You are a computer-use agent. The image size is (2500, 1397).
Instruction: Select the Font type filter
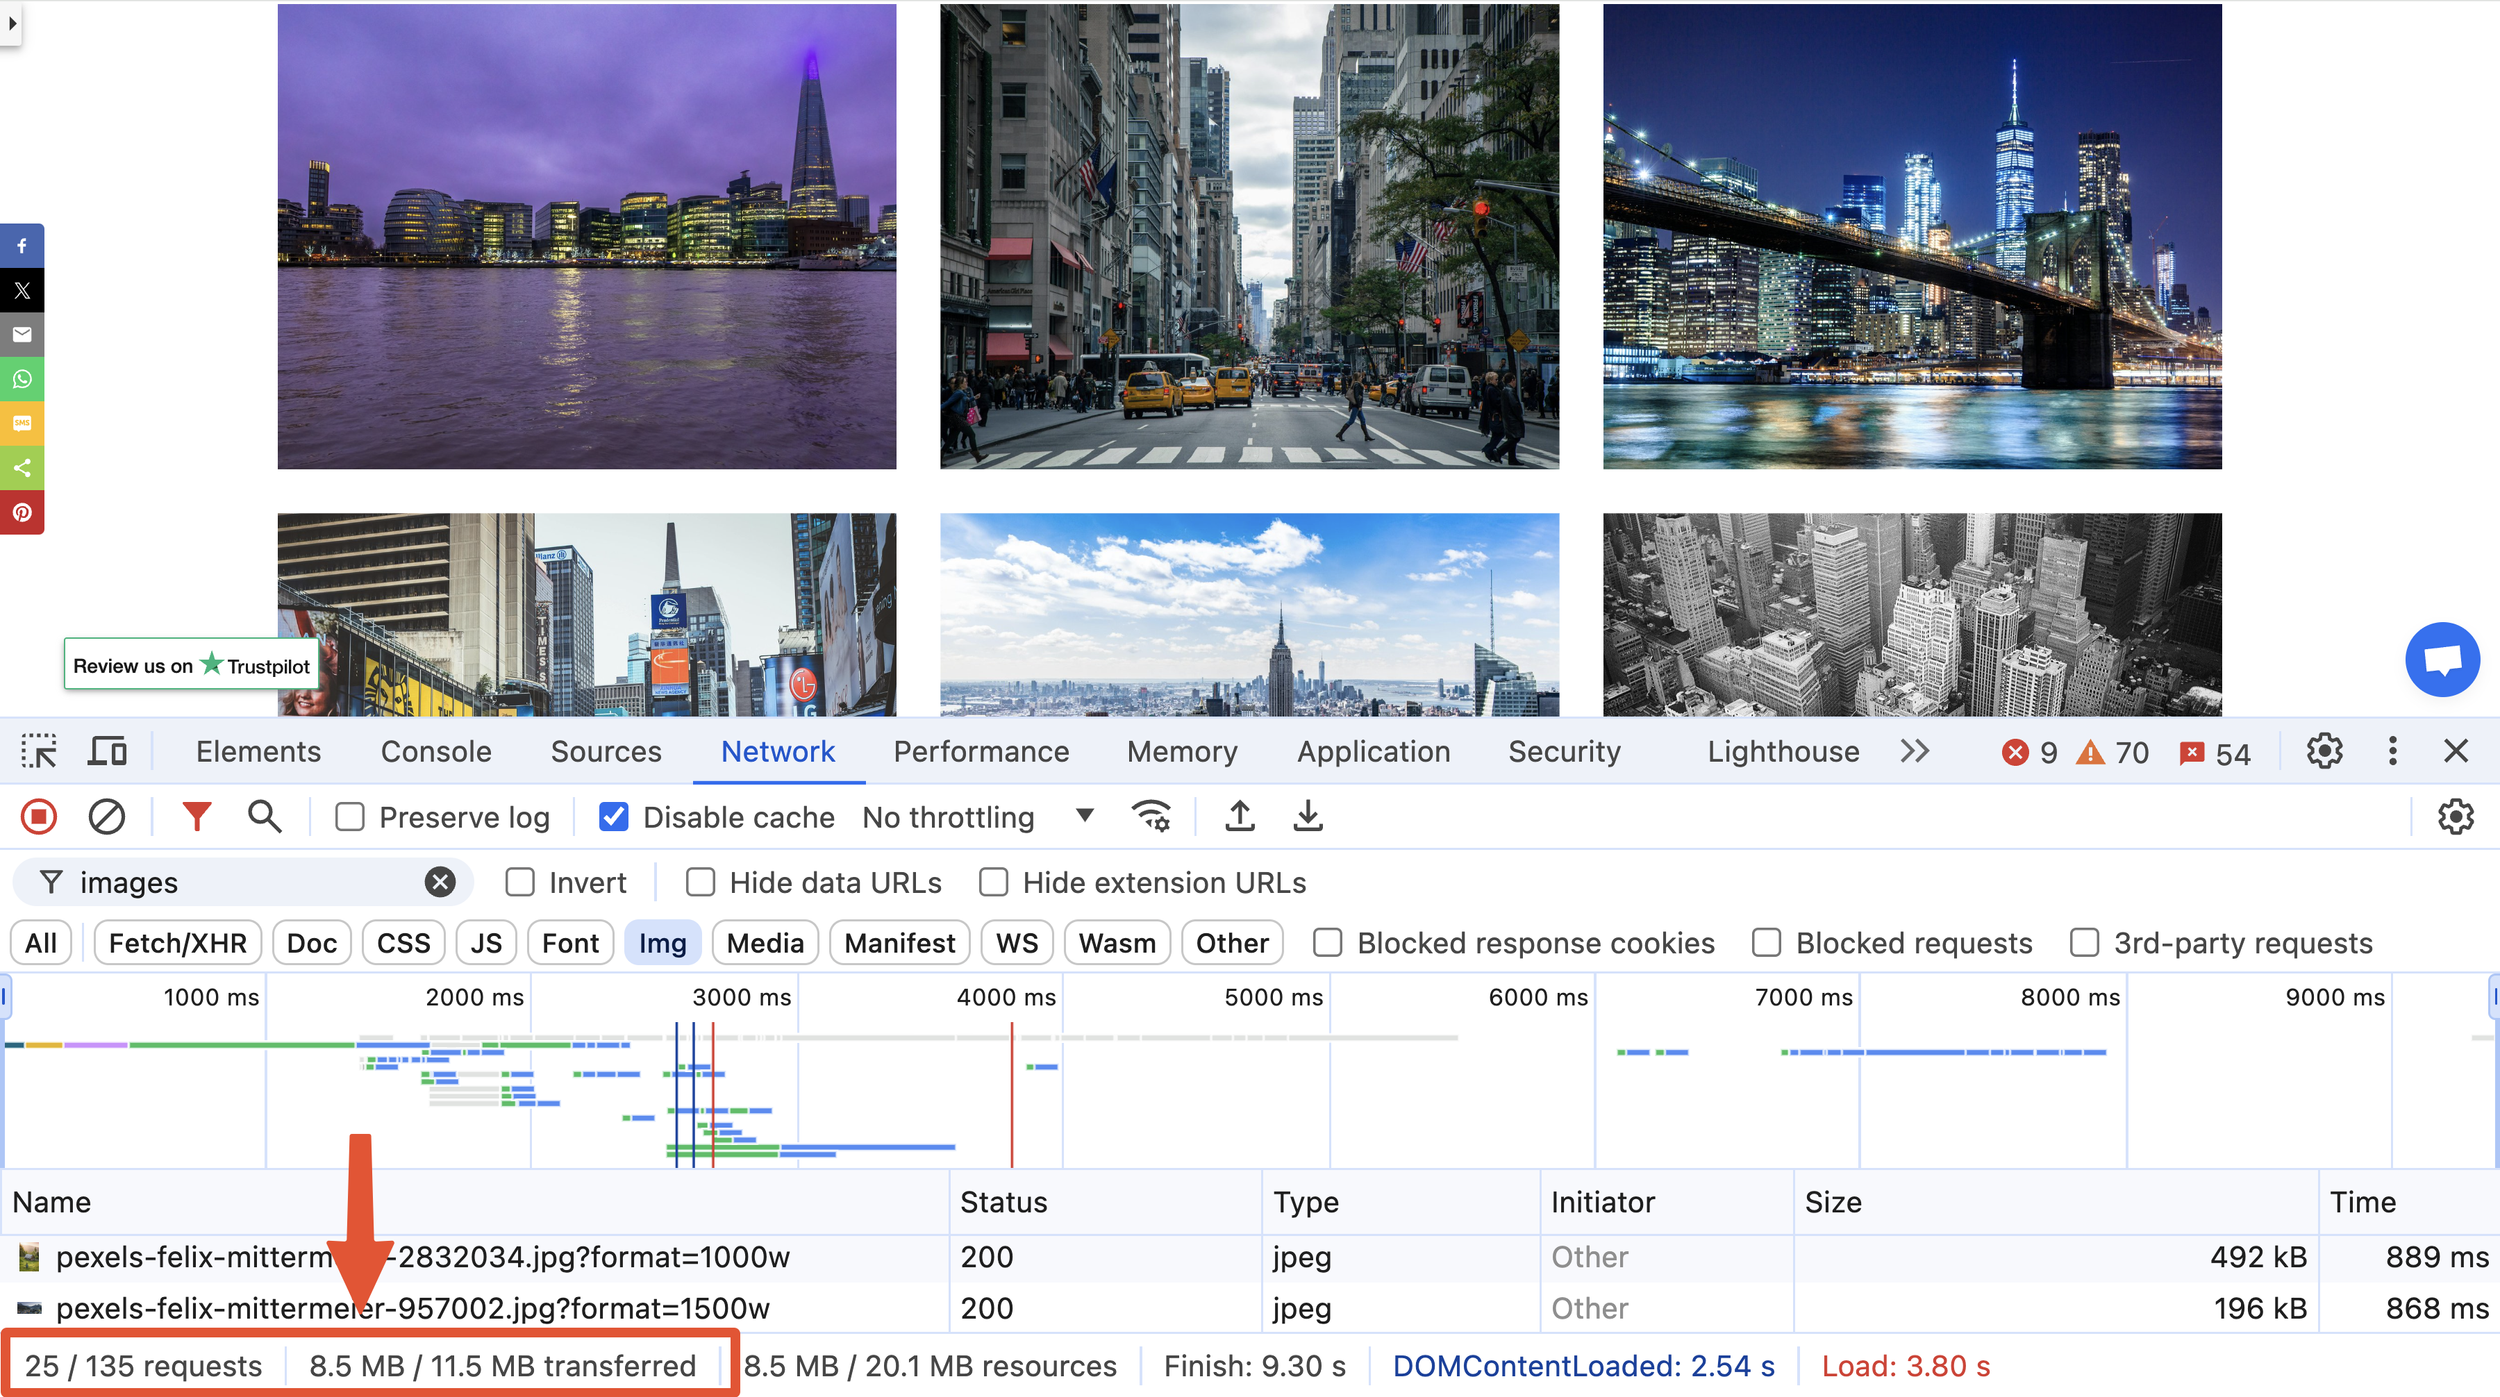point(570,943)
